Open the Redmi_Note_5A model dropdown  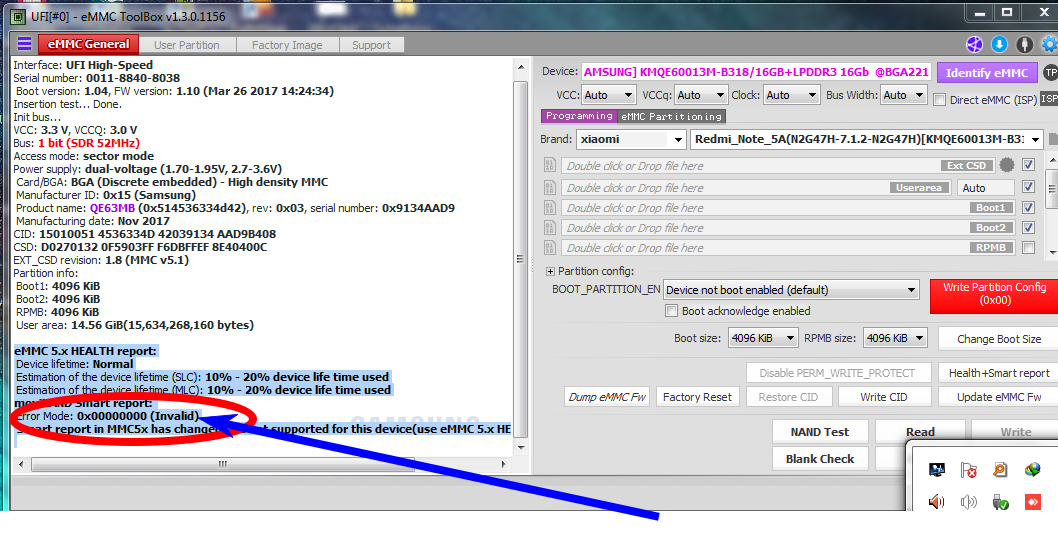click(x=867, y=140)
